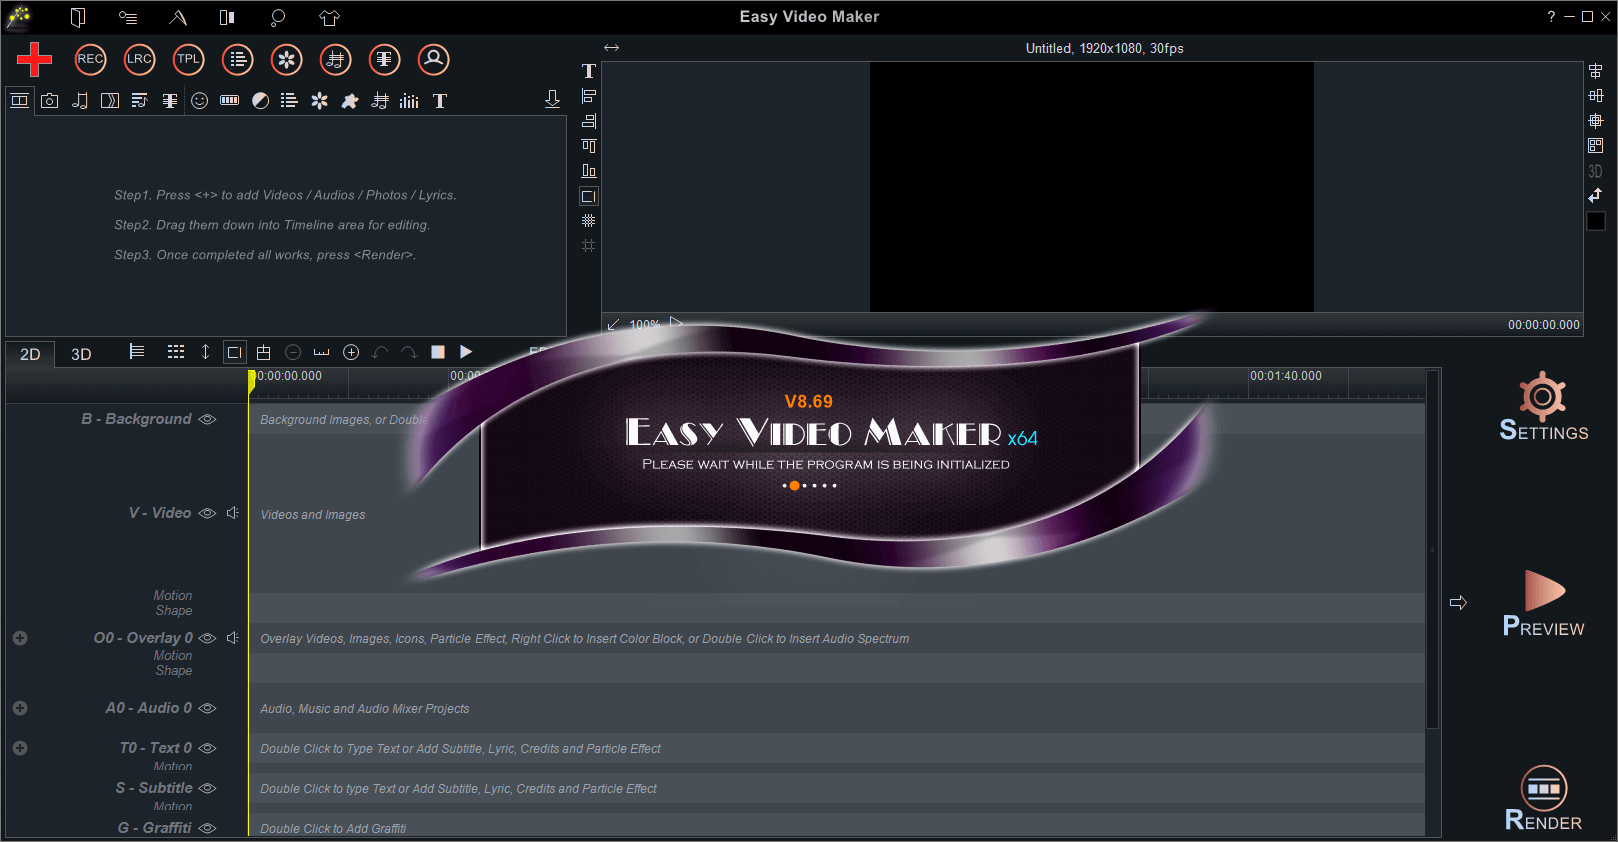Select the puzzle piece icon in resource tabs
The image size is (1618, 842).
350,100
